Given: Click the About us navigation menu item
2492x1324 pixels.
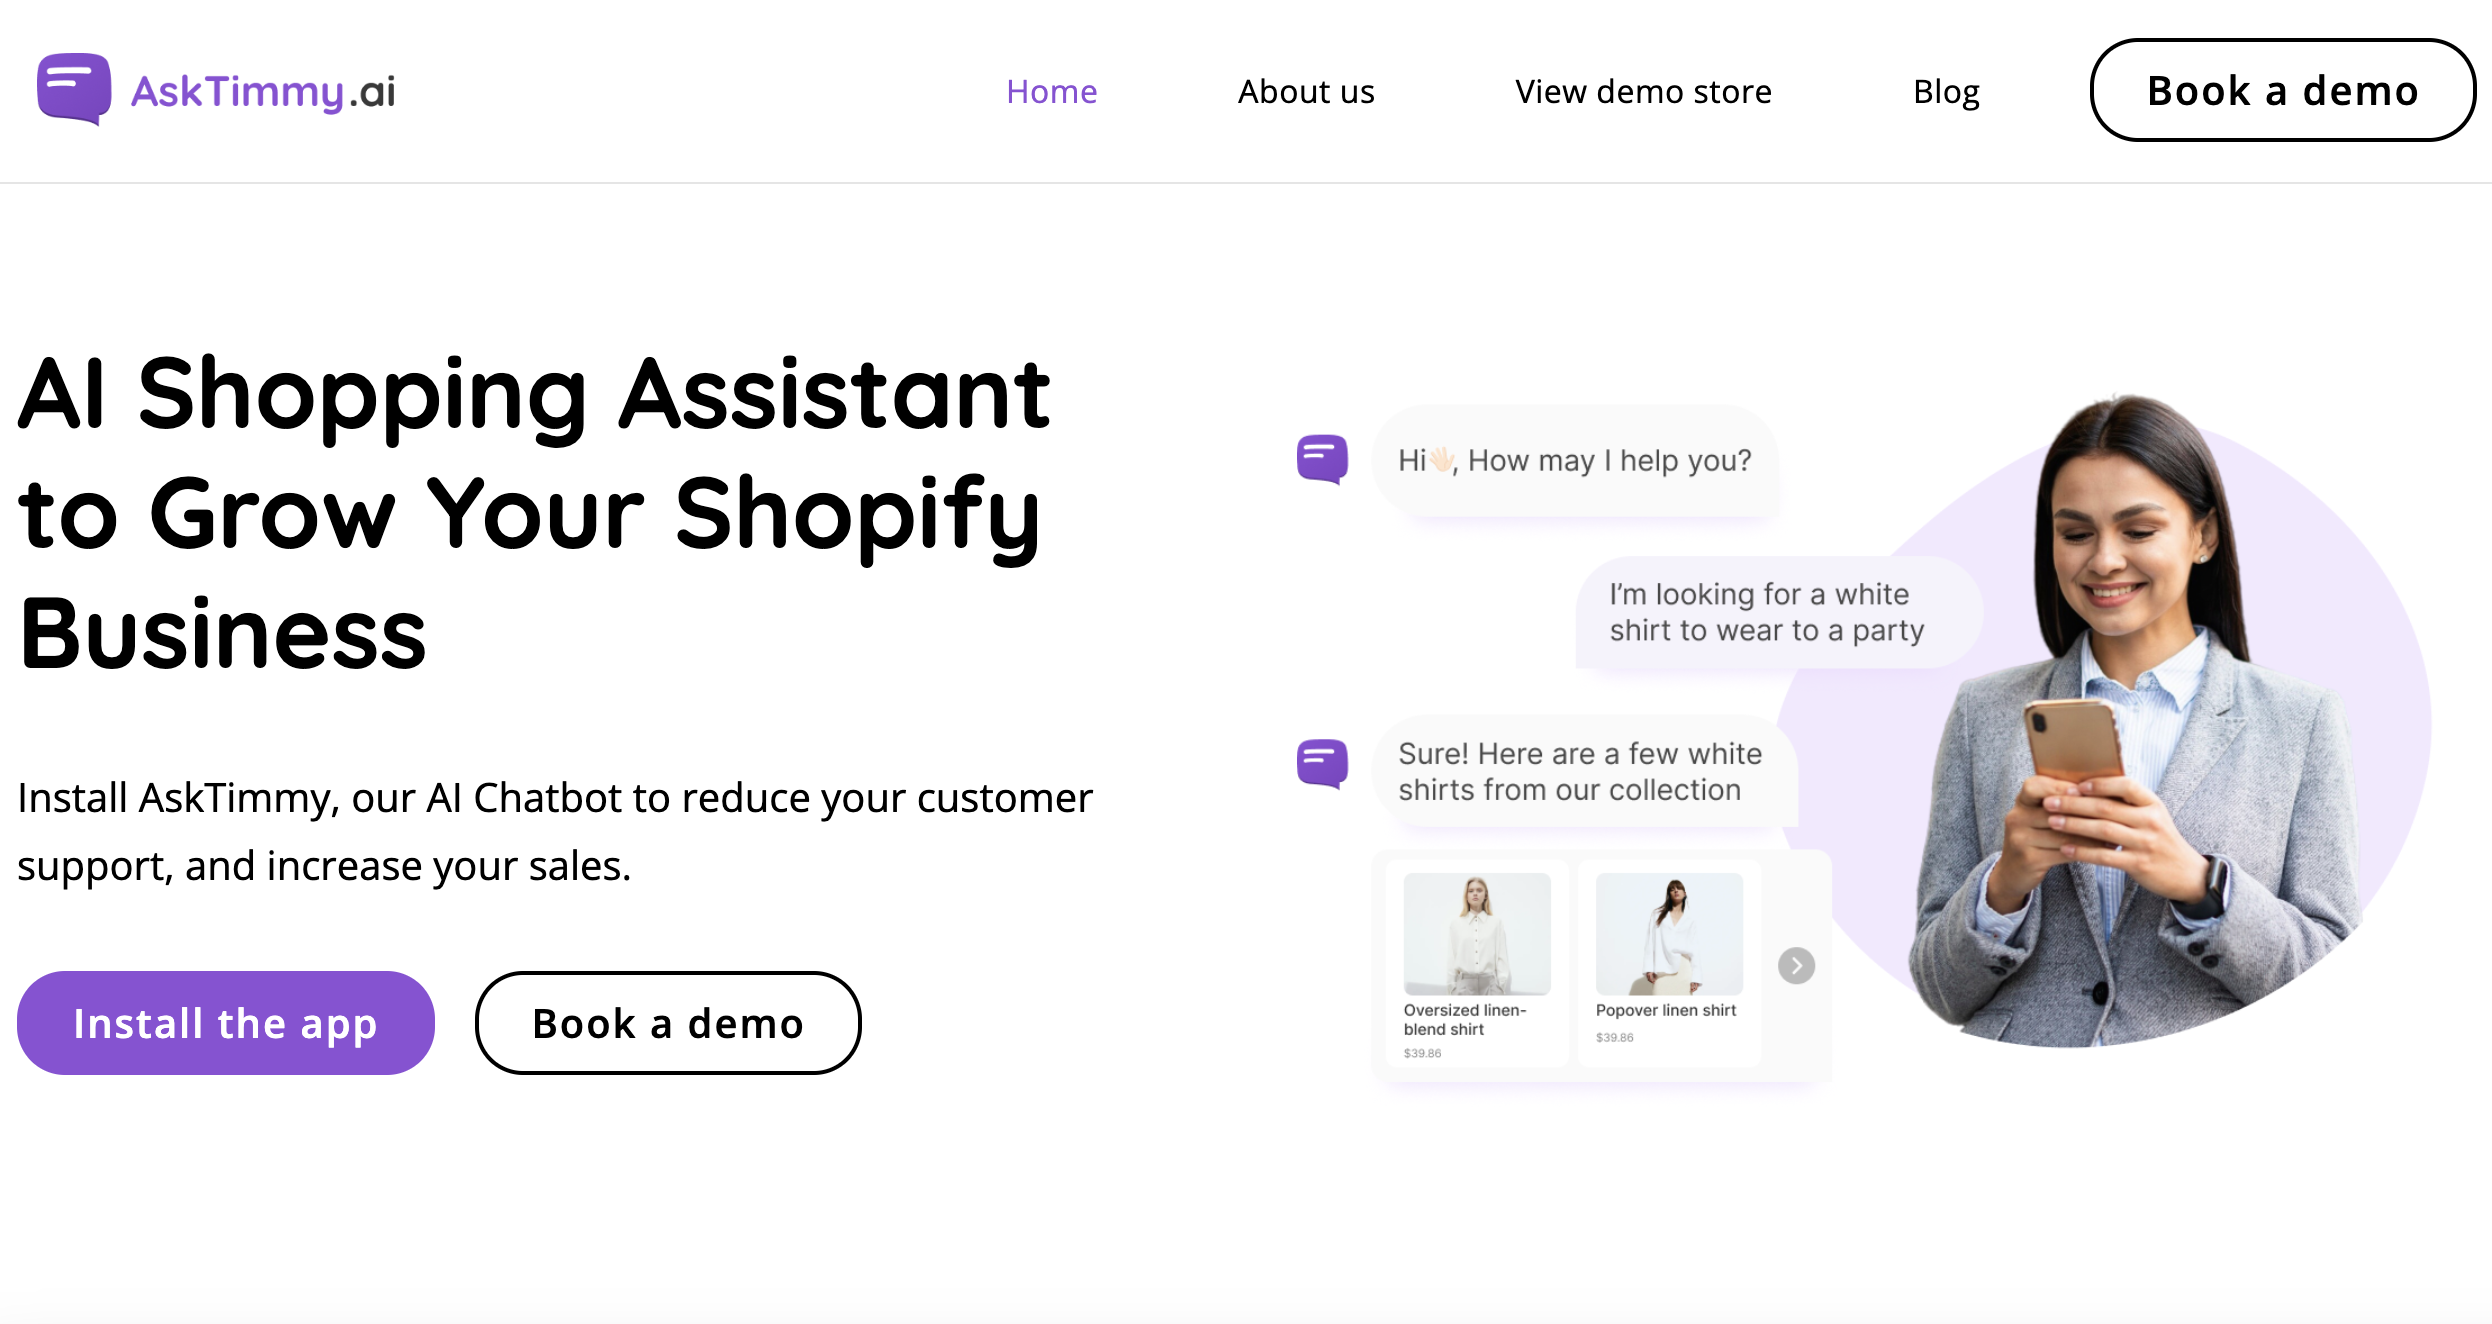Looking at the screenshot, I should [1305, 91].
